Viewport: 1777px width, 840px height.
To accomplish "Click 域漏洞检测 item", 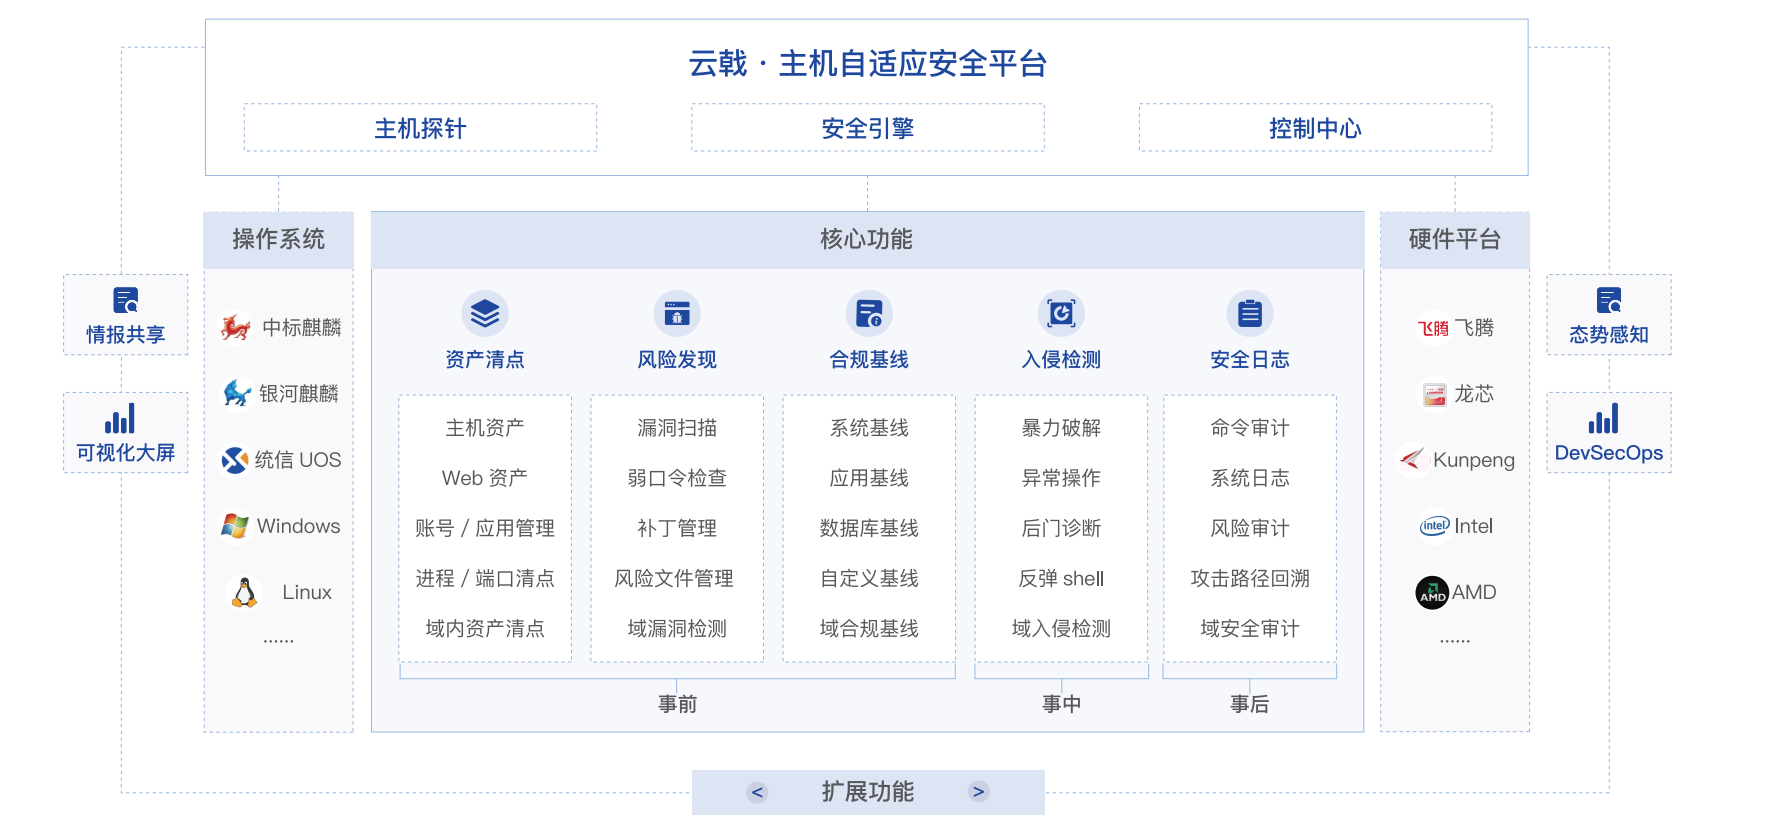I will point(677,628).
